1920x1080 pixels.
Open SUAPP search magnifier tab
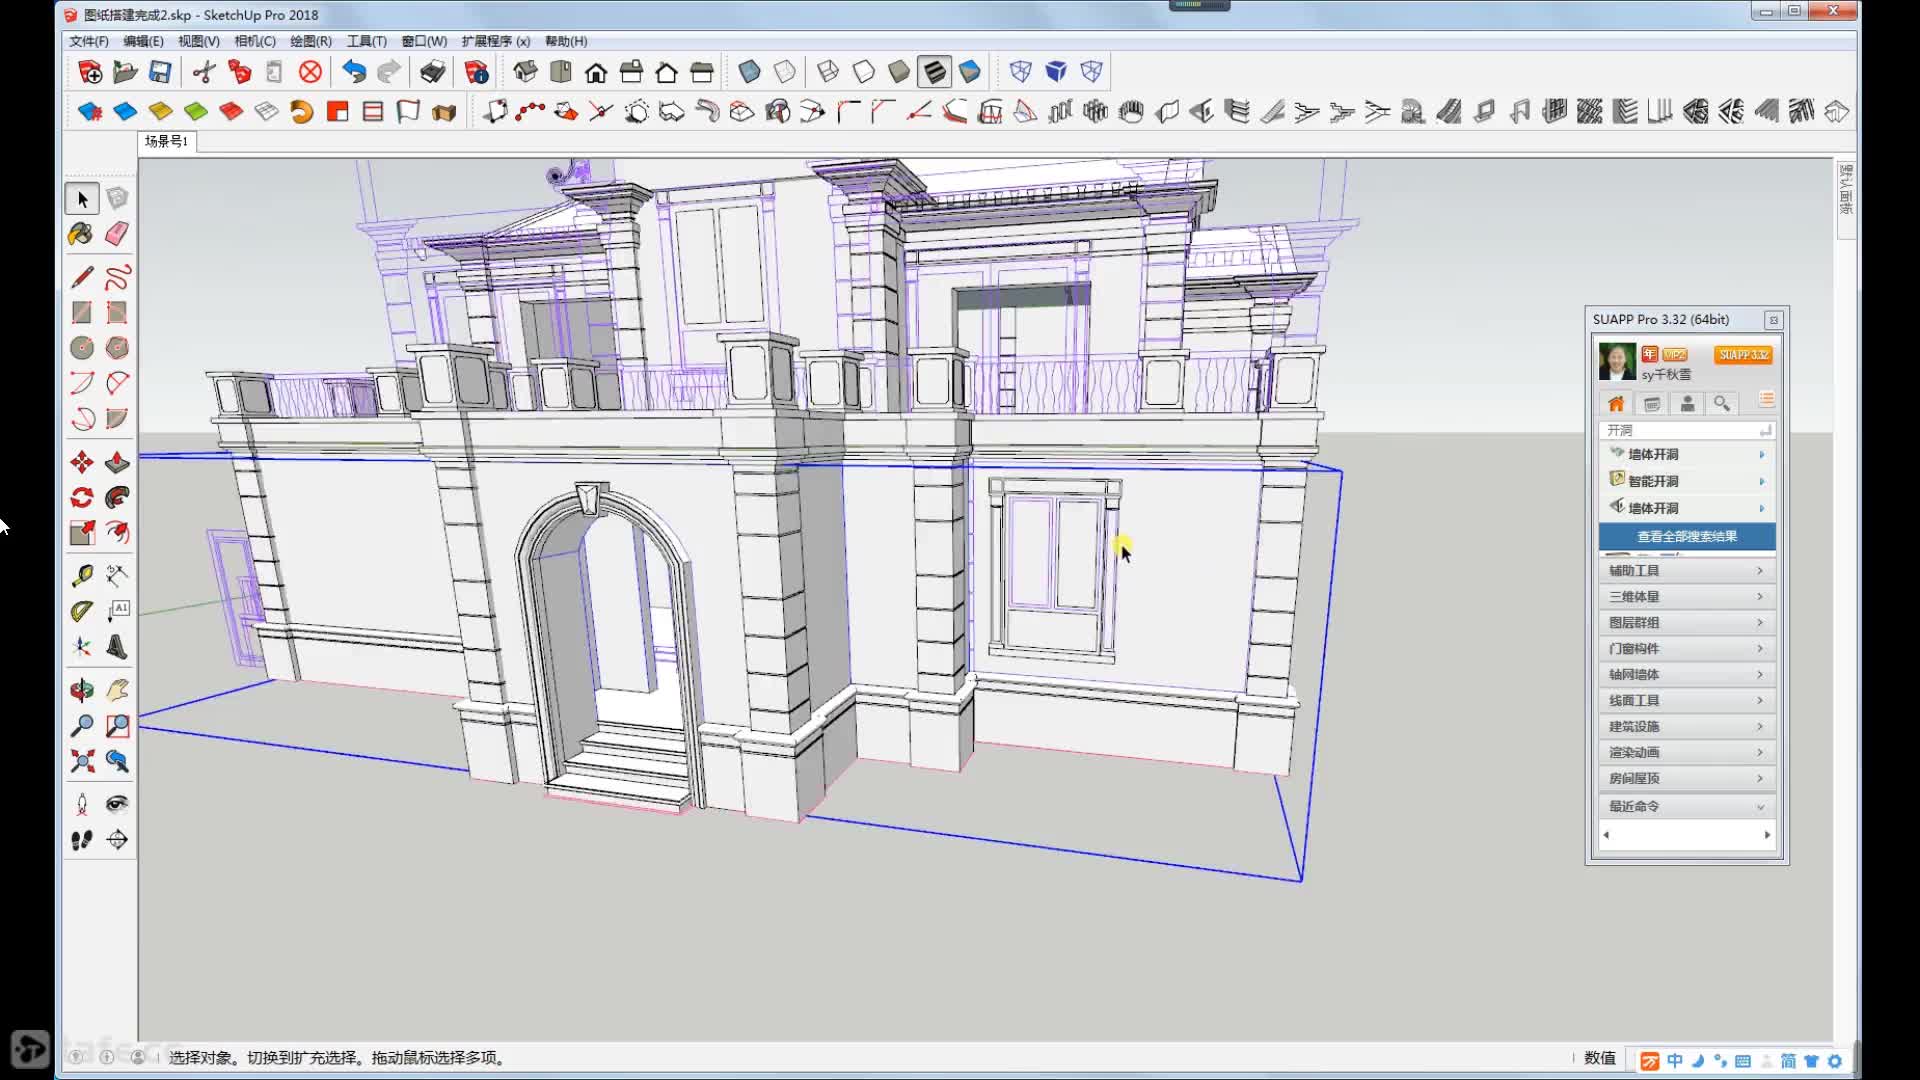tap(1722, 403)
